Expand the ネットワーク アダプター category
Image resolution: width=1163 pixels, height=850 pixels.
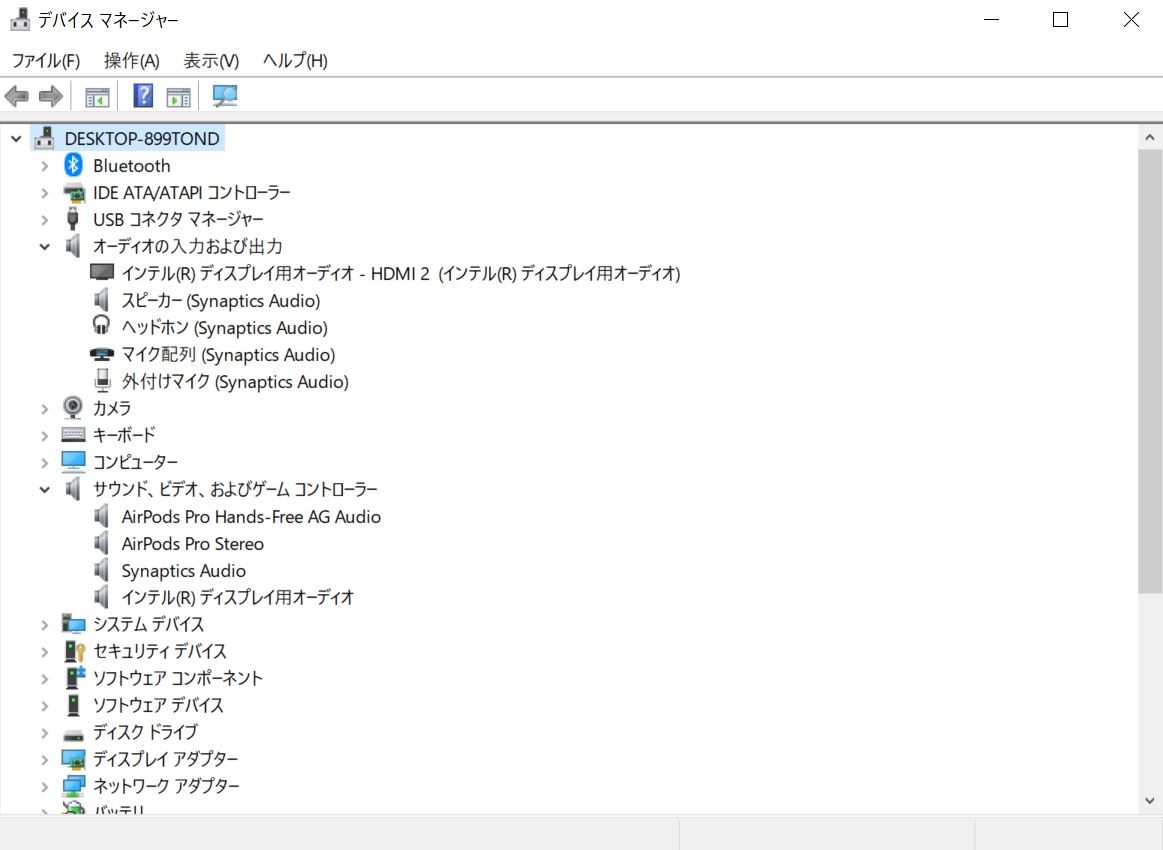[45, 786]
